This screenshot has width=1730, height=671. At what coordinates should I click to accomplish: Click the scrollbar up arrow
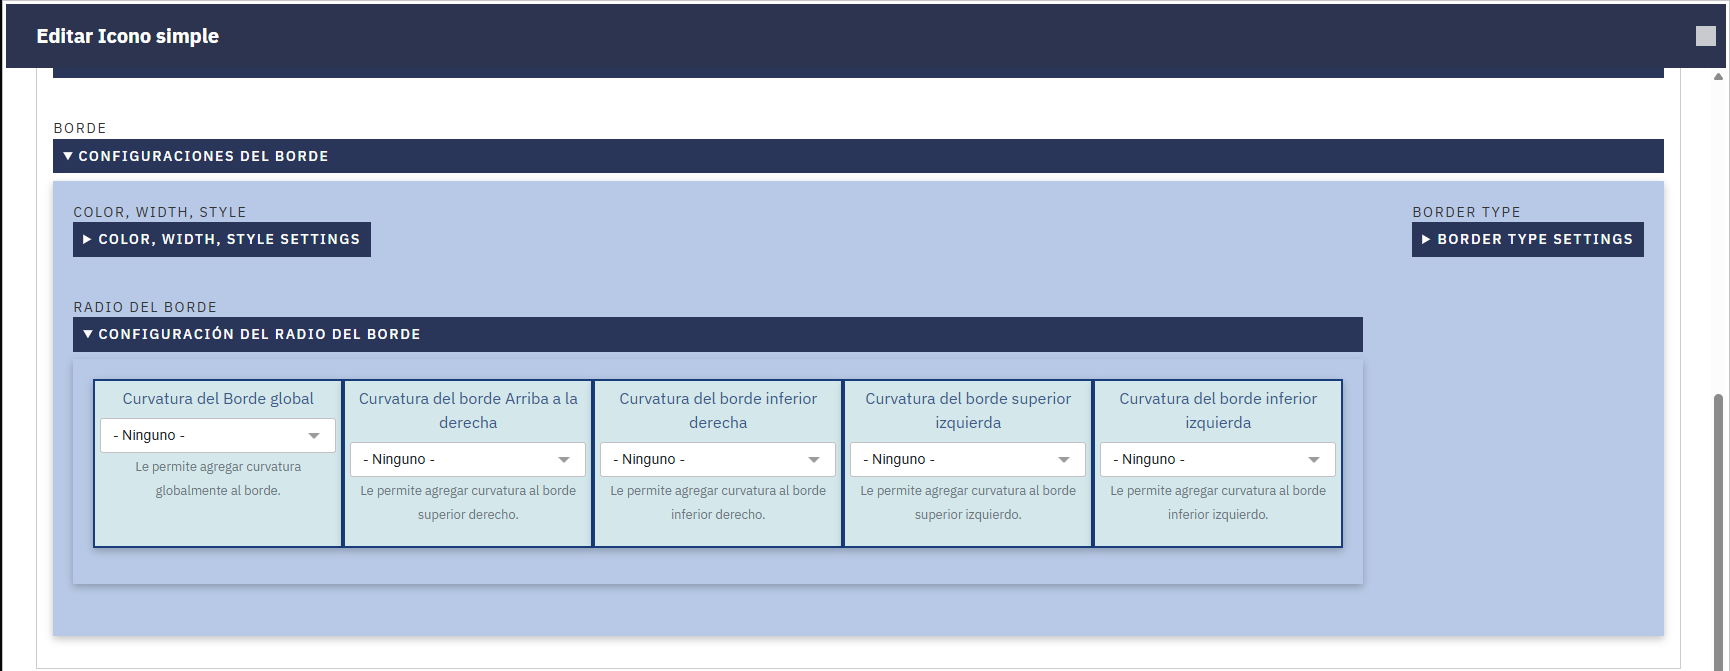click(x=1718, y=76)
